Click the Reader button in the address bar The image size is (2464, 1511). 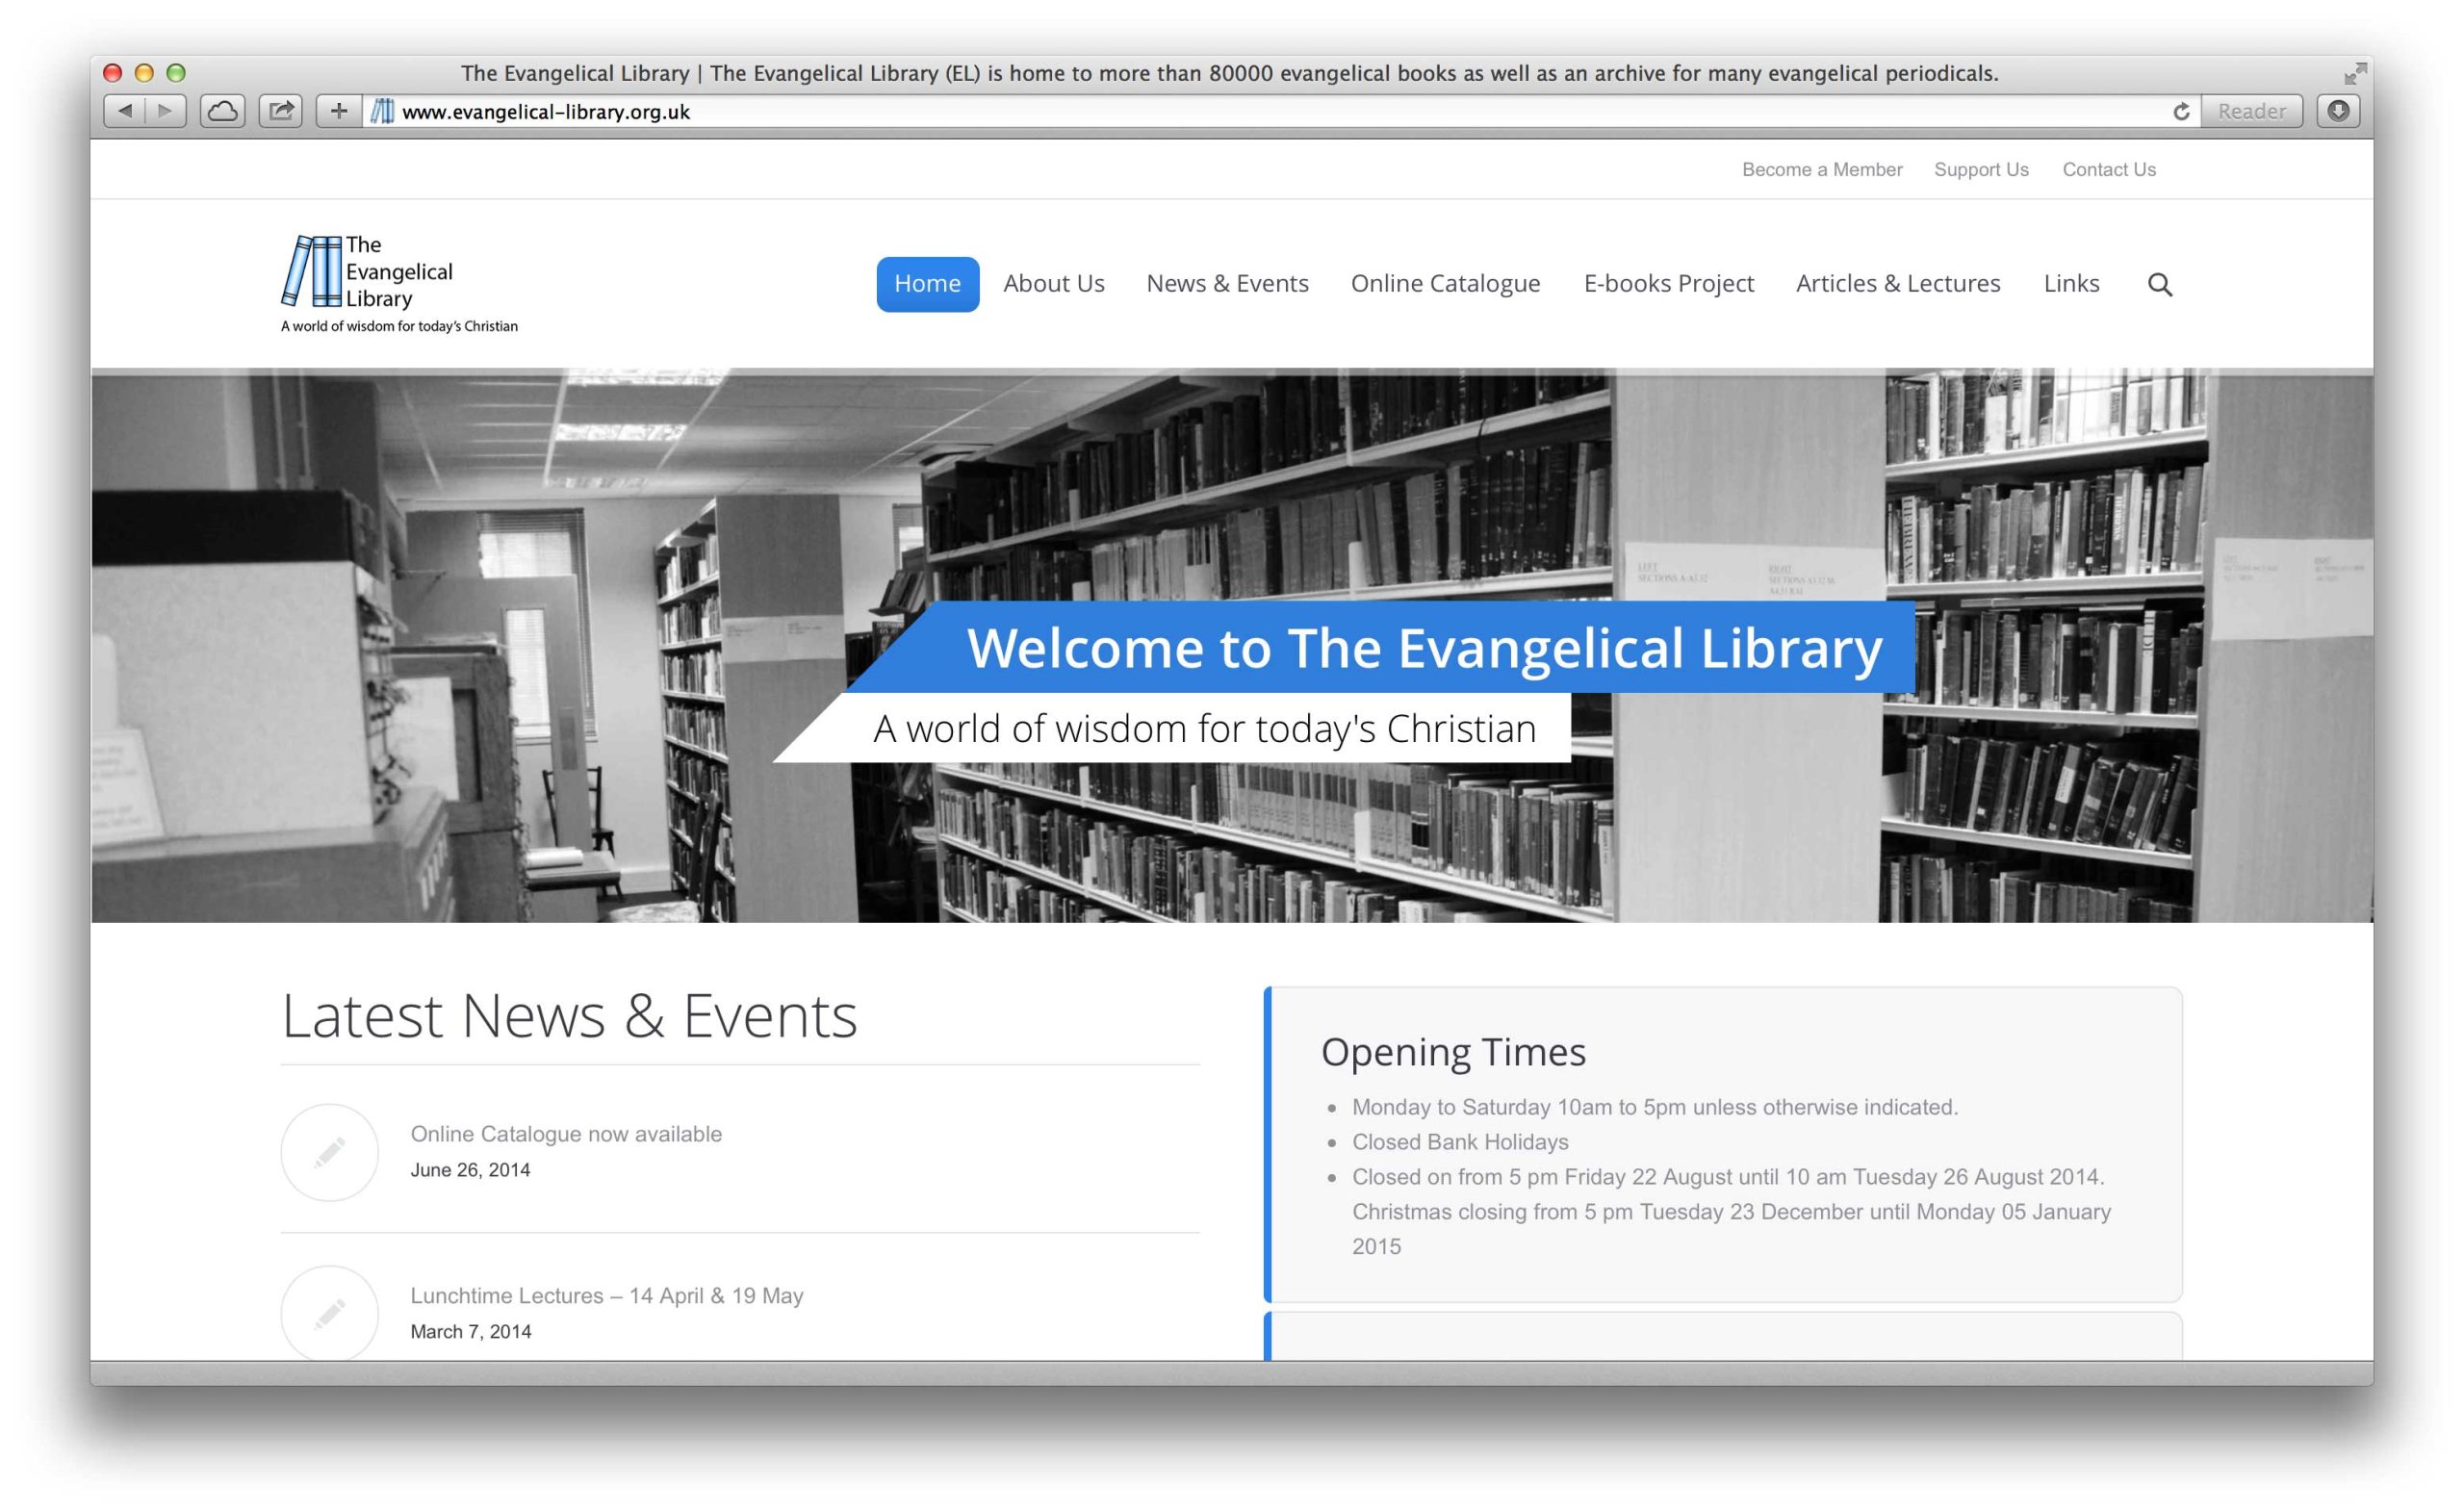(2251, 111)
